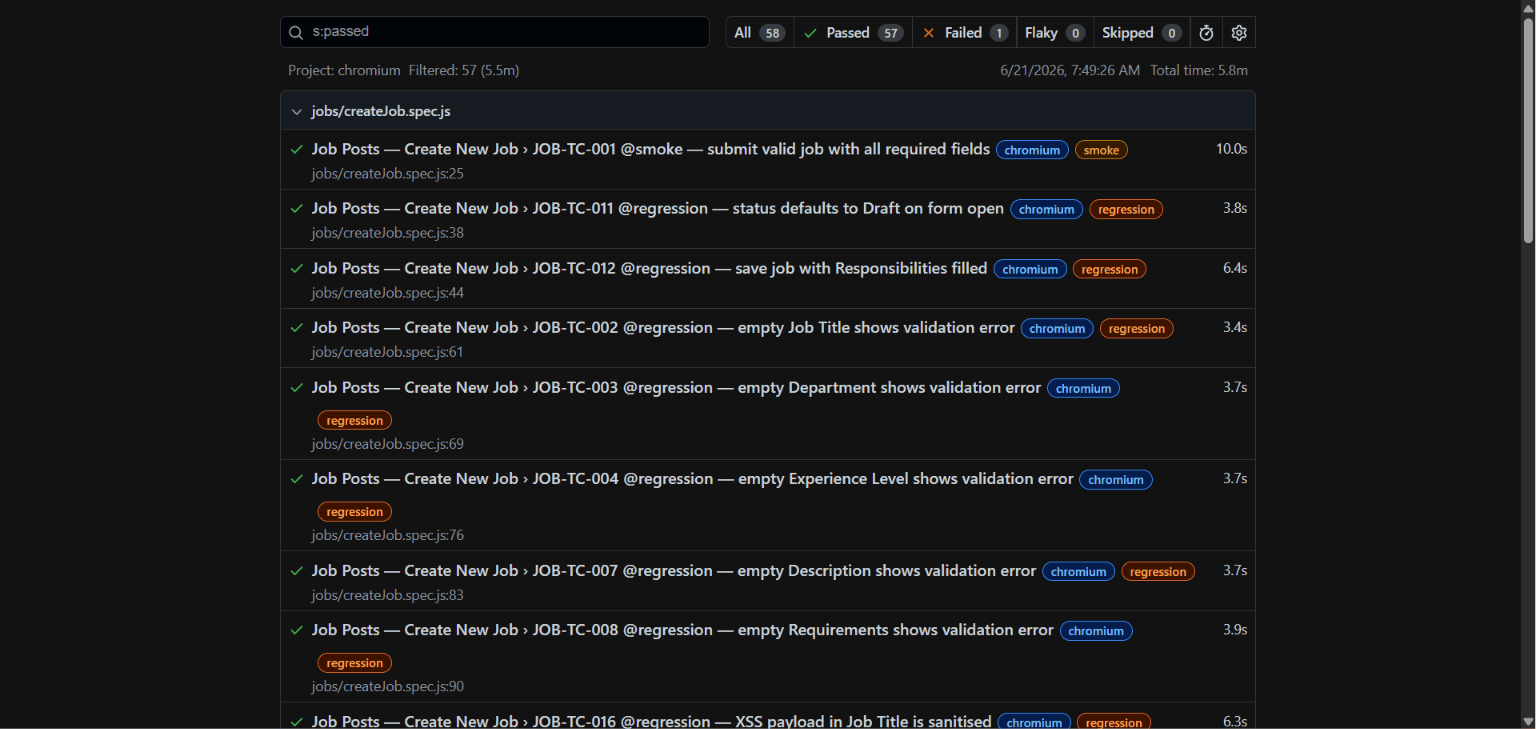The width and height of the screenshot is (1536, 729).
Task: Open test JOB-TC-016 XSS payload in Job Title
Action: (x=652, y=721)
